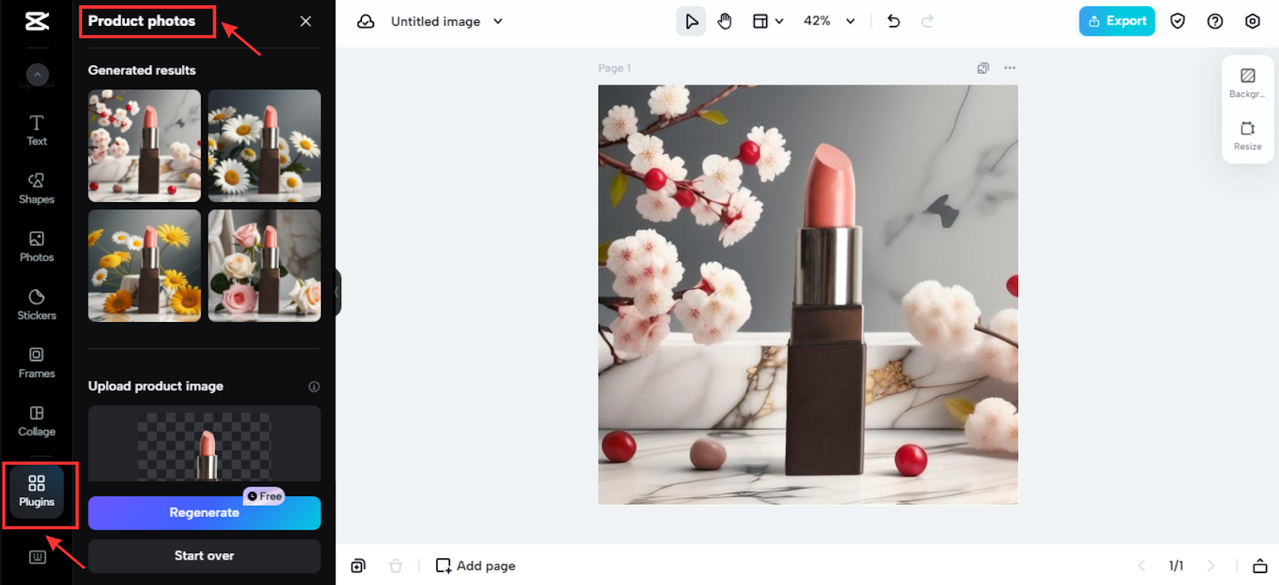The height and width of the screenshot is (585, 1279).
Task: Open the Page 1 more options menu
Action: [x=1010, y=68]
